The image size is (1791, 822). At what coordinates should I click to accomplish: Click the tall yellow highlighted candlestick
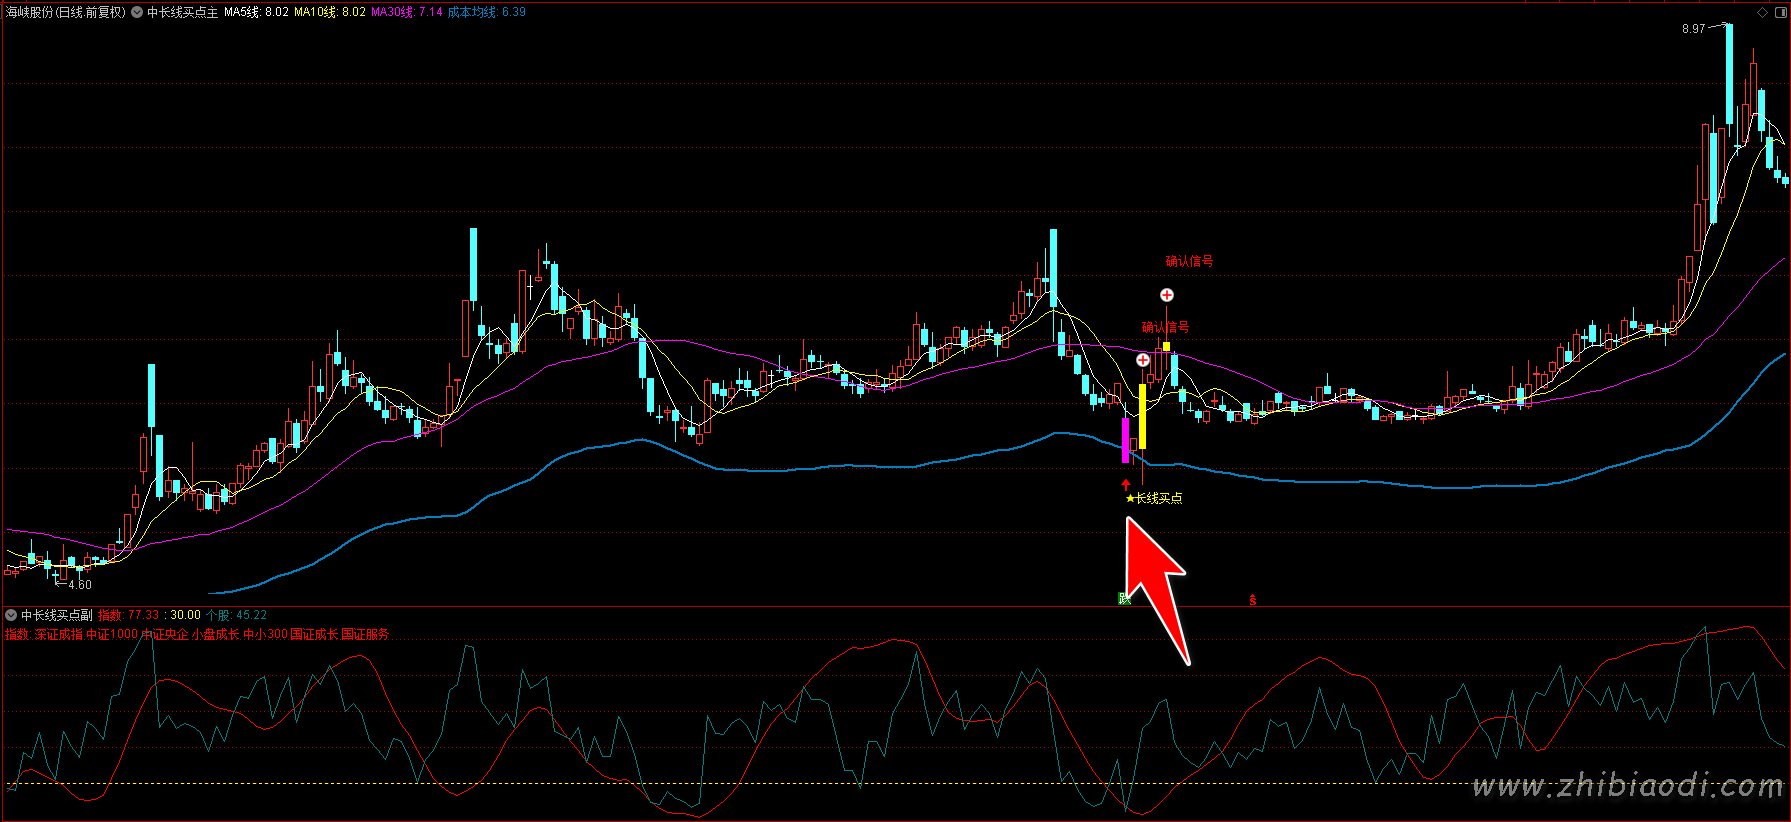click(1142, 416)
